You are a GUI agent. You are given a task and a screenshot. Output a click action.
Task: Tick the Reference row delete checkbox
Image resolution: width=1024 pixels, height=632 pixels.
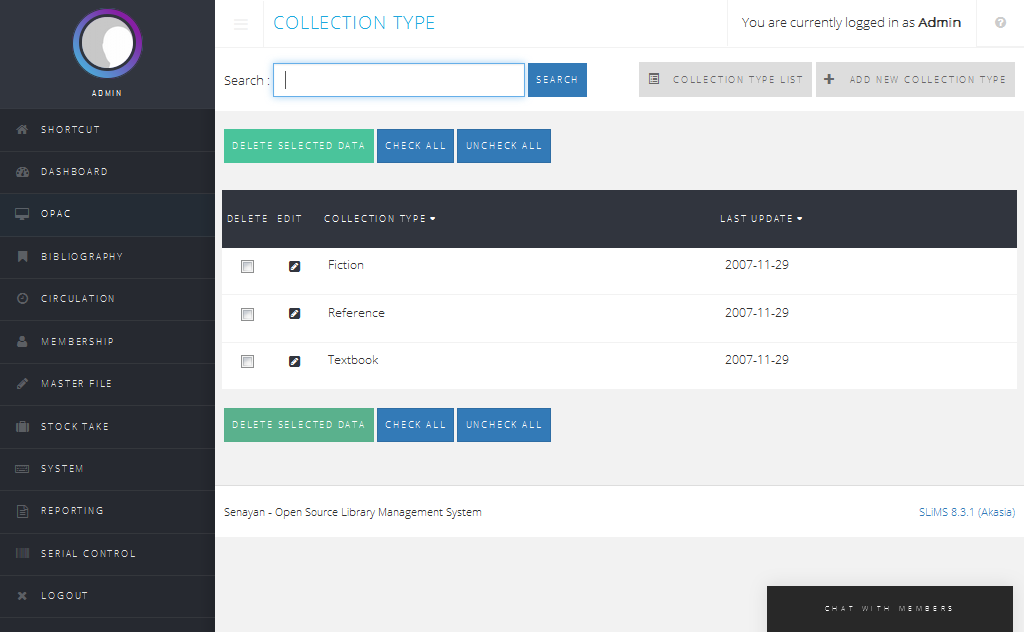(x=248, y=314)
